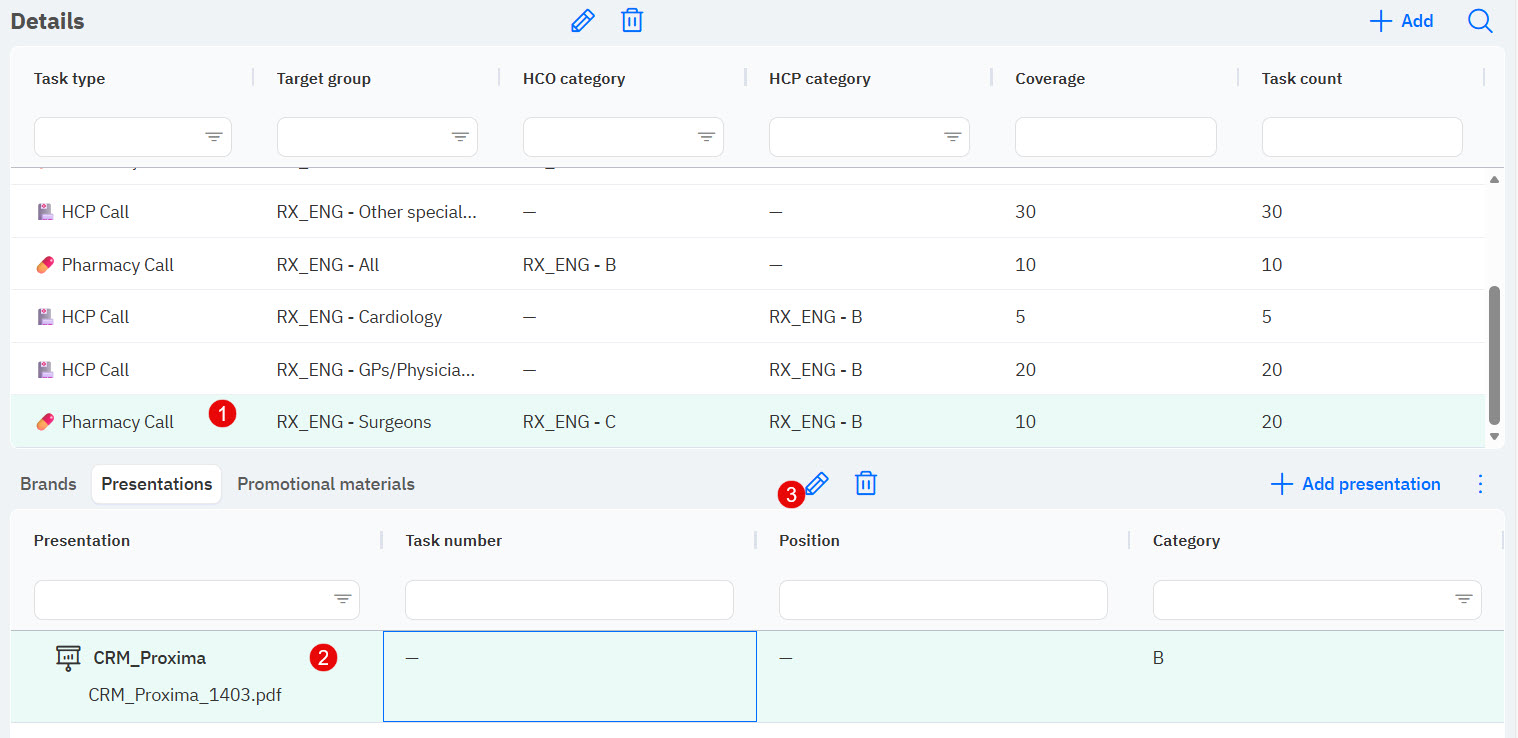The width and height of the screenshot is (1518, 738).
Task: Switch to the Promotional materials tab
Action: [326, 484]
